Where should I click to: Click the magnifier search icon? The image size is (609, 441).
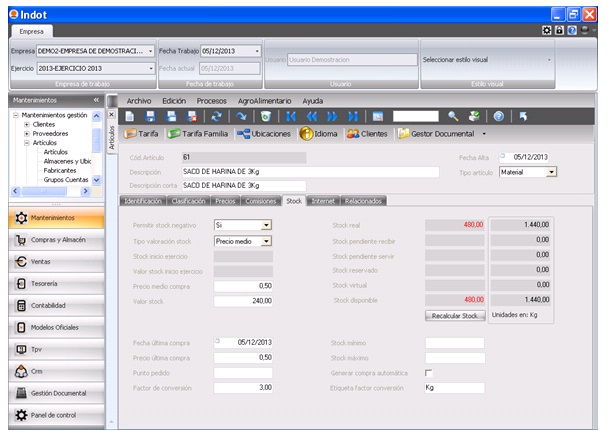[453, 117]
